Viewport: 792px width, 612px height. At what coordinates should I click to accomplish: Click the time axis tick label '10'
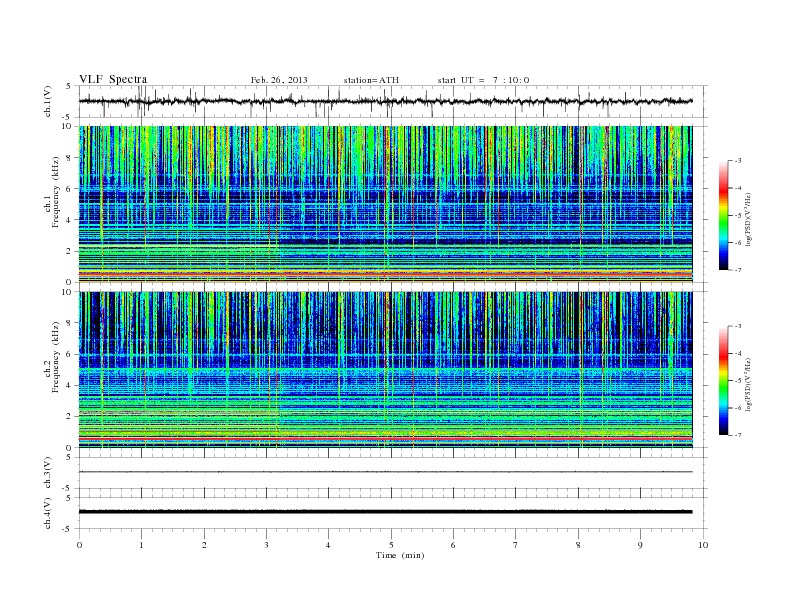click(703, 545)
